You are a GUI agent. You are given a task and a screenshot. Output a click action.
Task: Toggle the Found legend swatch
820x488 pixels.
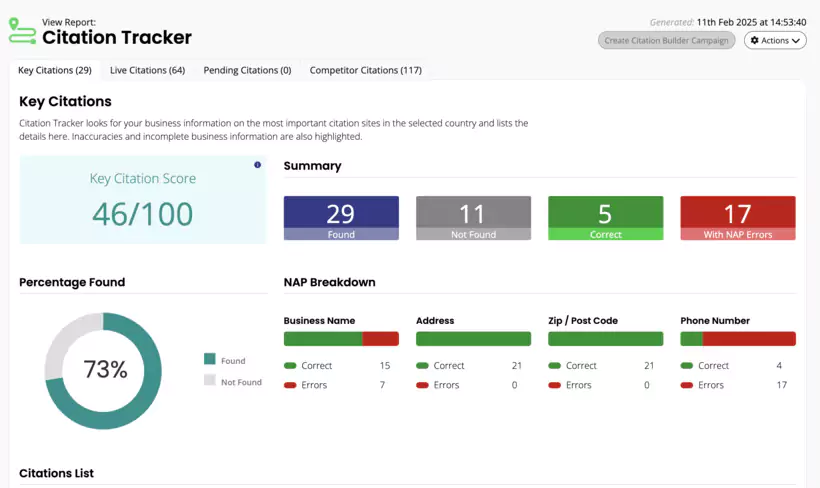point(210,359)
